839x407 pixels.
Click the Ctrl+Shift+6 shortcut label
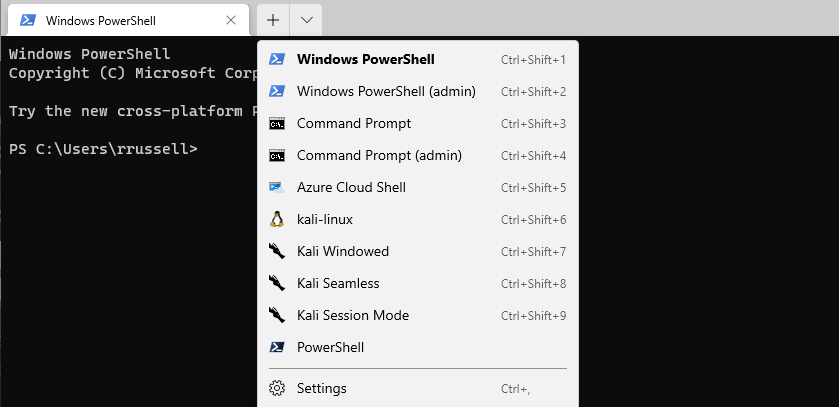(x=533, y=220)
